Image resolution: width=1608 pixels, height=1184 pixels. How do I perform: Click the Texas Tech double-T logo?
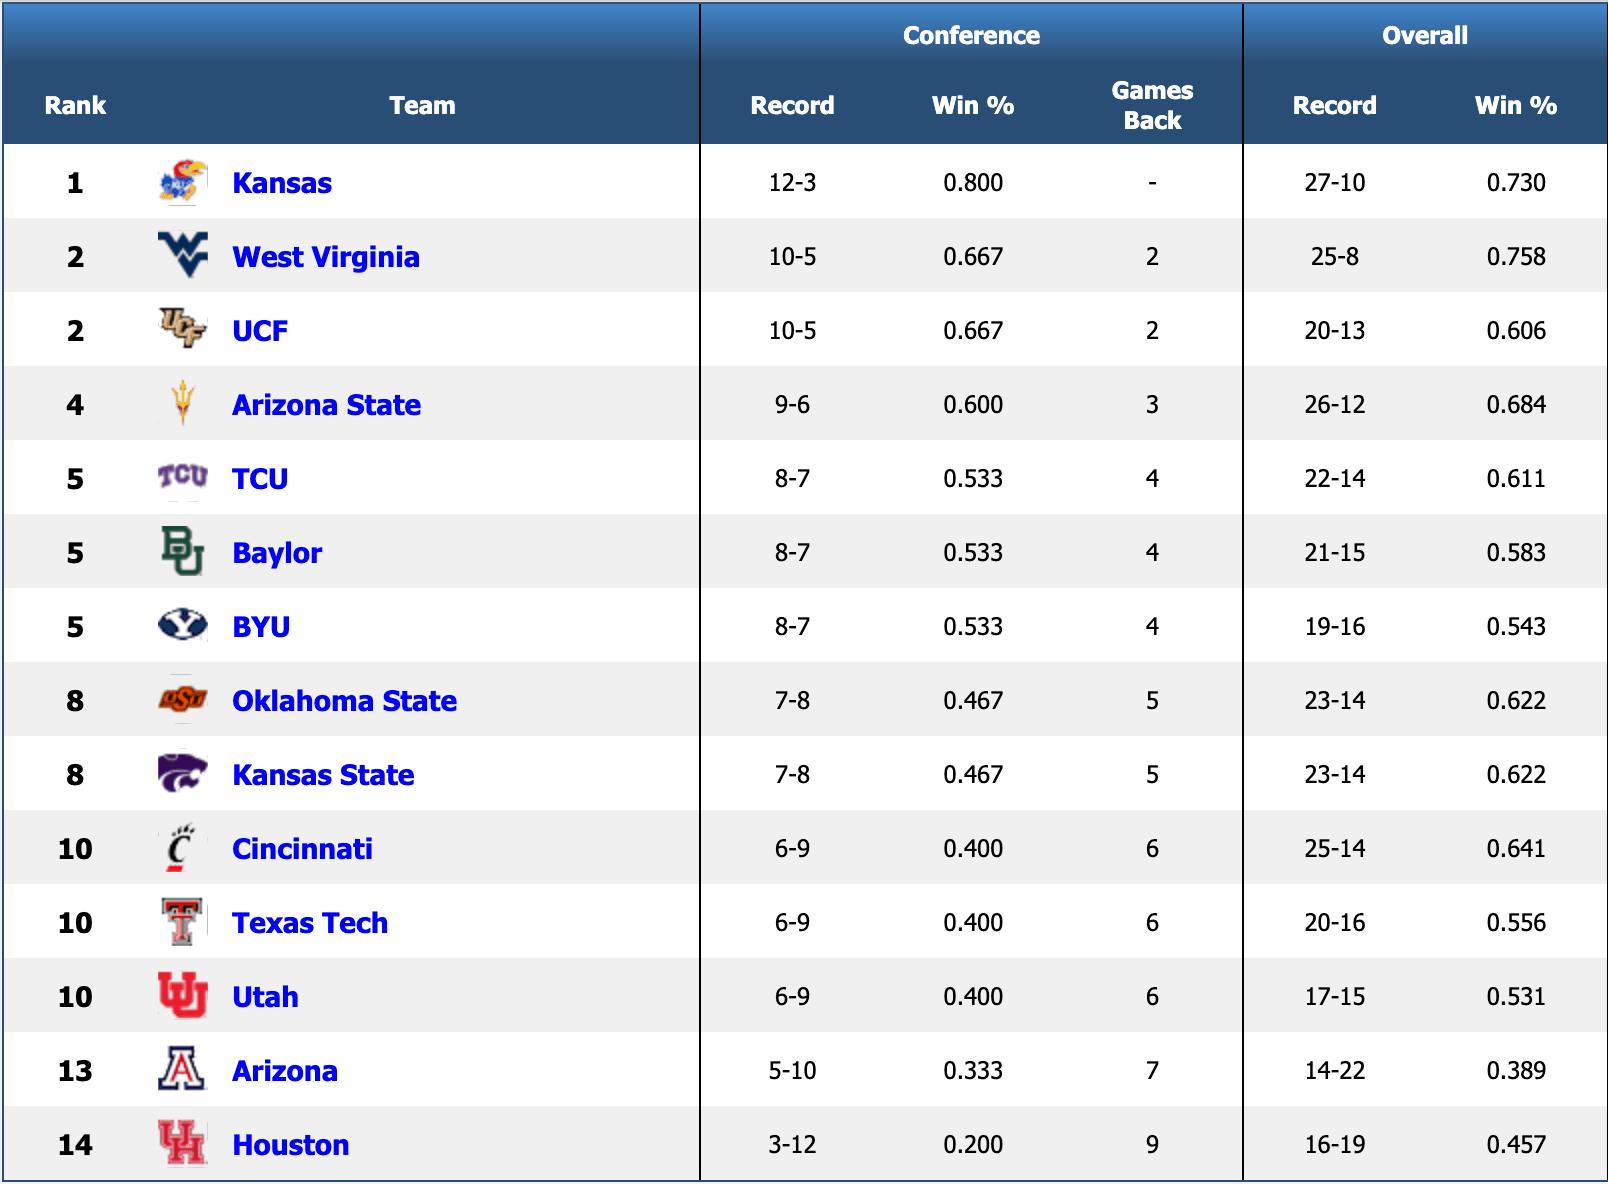(x=182, y=921)
